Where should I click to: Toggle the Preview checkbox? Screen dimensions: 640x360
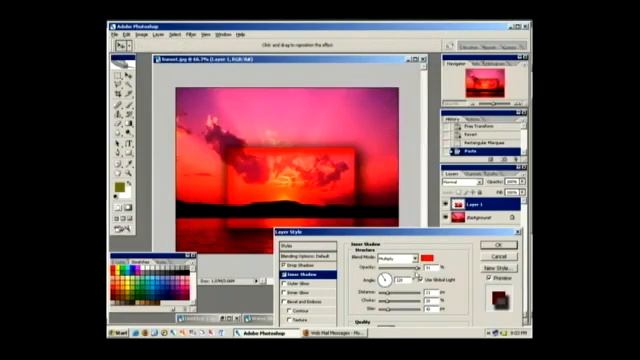pos(489,278)
